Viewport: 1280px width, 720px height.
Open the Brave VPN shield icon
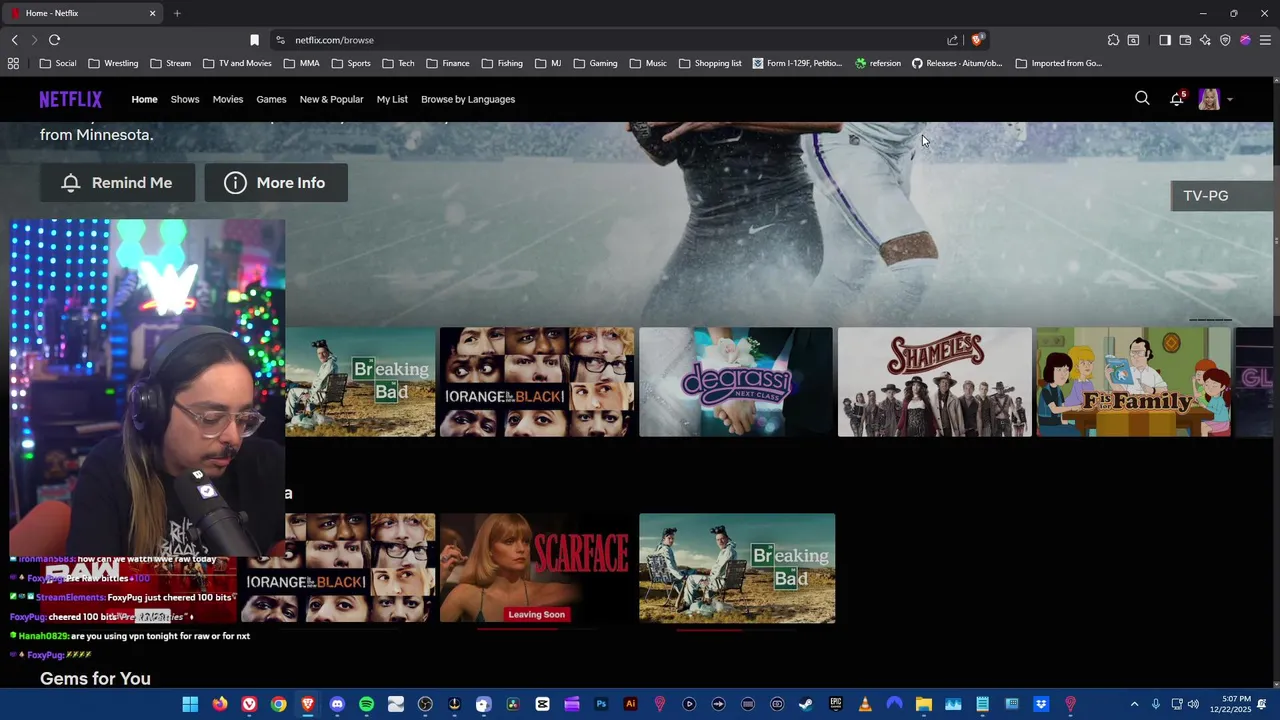1225,40
